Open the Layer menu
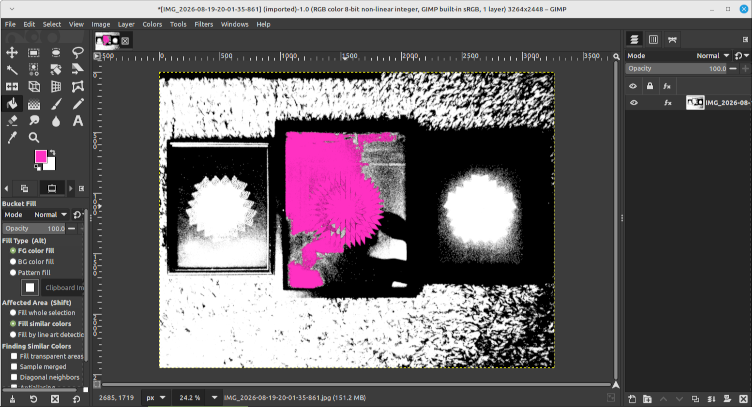Viewport: 752px width, 407px height. click(126, 24)
